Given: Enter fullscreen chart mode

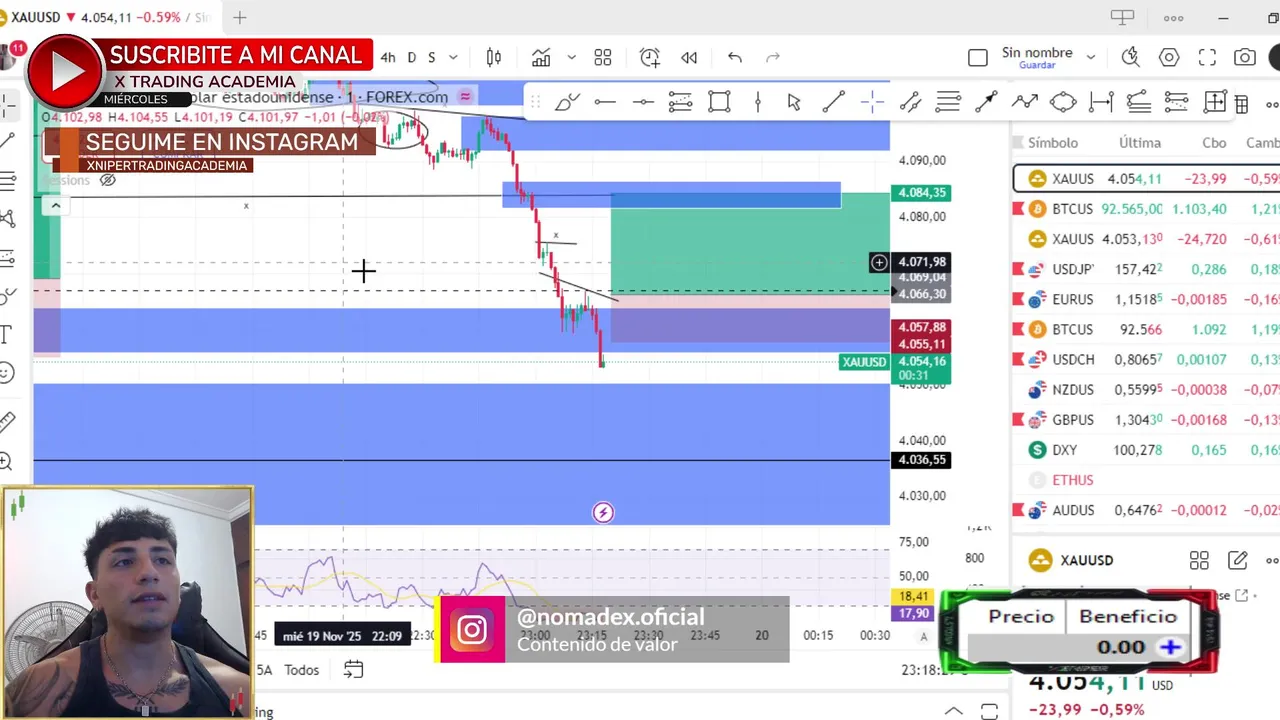Looking at the screenshot, I should [1207, 58].
